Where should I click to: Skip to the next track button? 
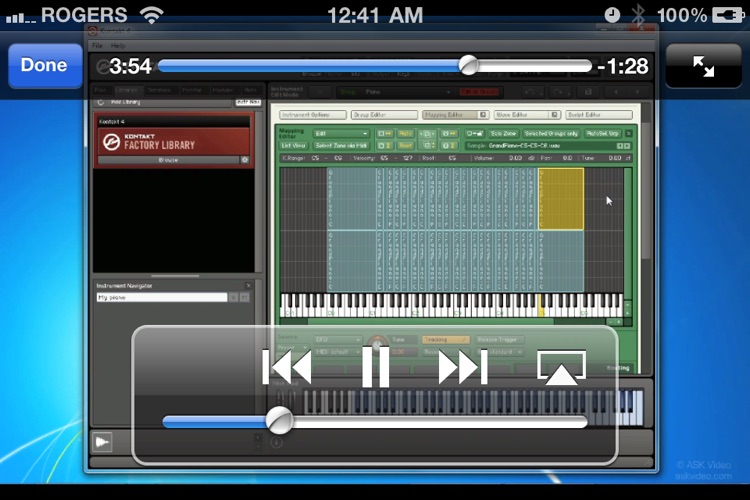(463, 367)
